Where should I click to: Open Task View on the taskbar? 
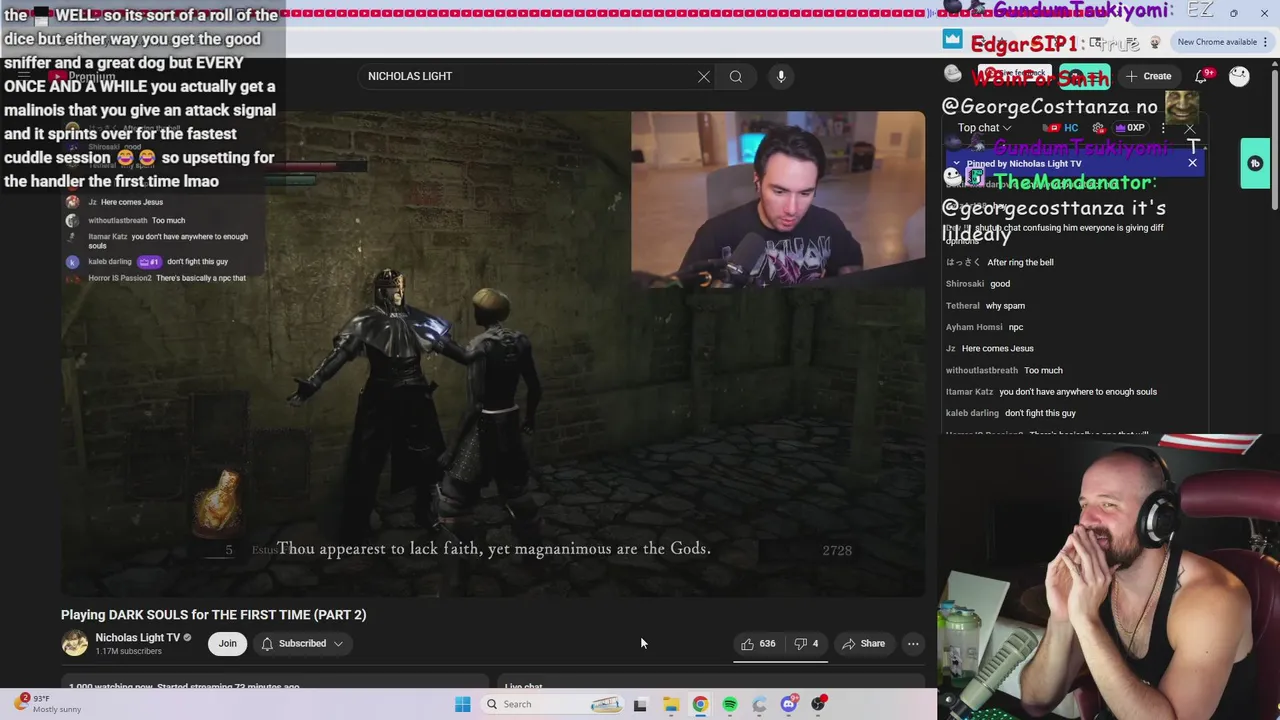(640, 704)
